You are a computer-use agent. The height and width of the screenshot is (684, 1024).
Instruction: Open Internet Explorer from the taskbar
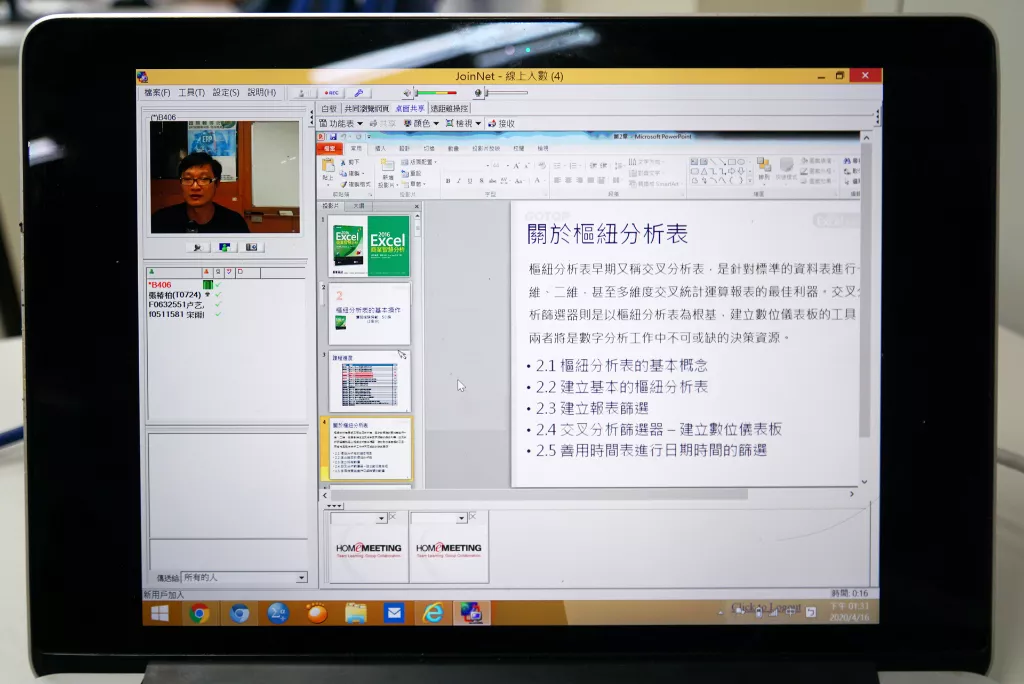click(x=432, y=613)
